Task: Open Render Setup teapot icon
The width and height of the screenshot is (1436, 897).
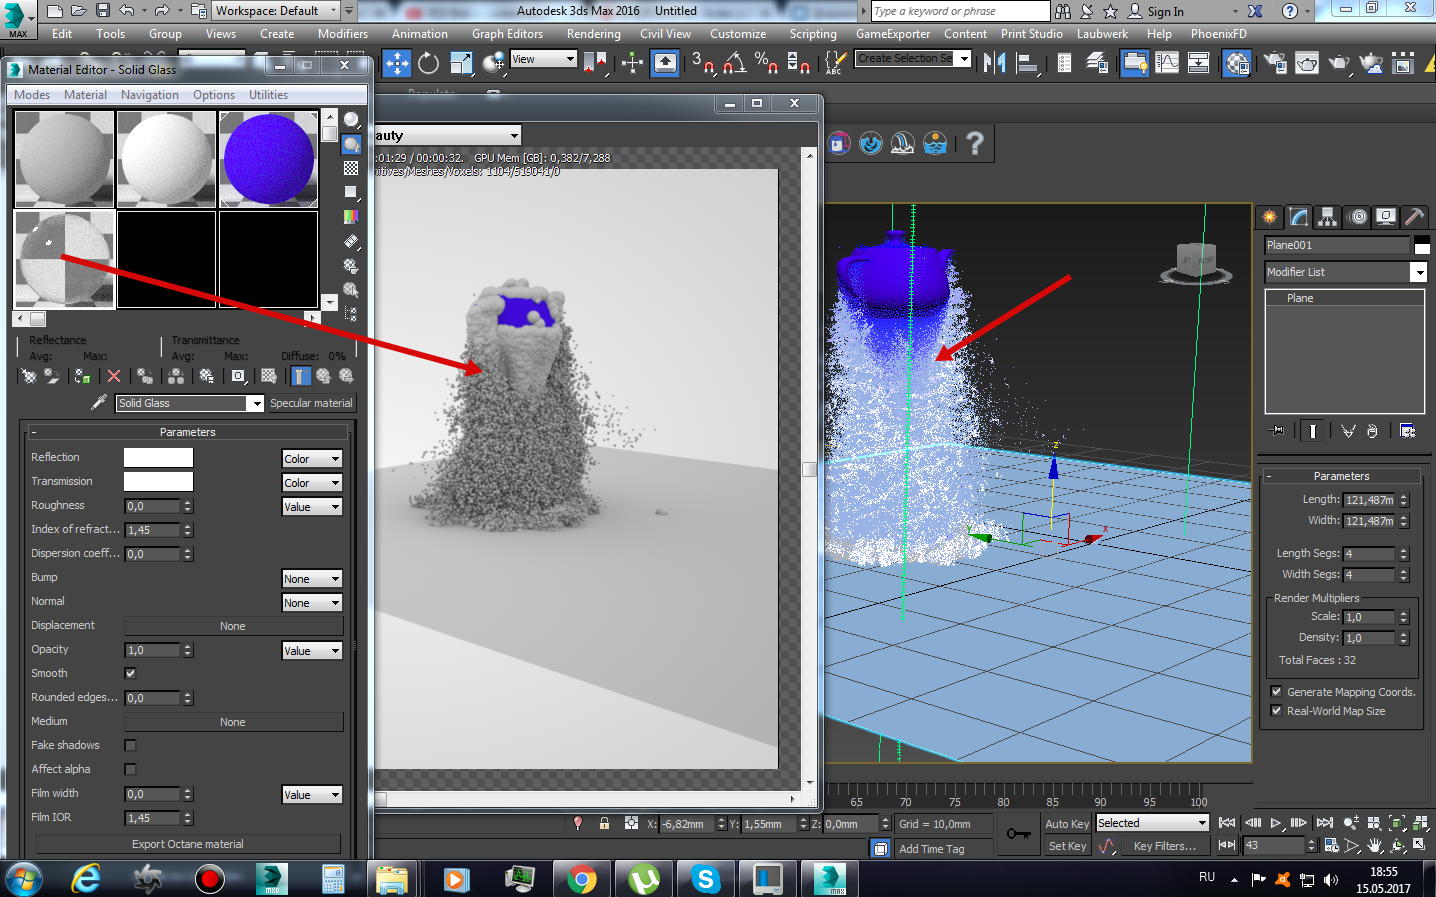Action: coord(1275,63)
